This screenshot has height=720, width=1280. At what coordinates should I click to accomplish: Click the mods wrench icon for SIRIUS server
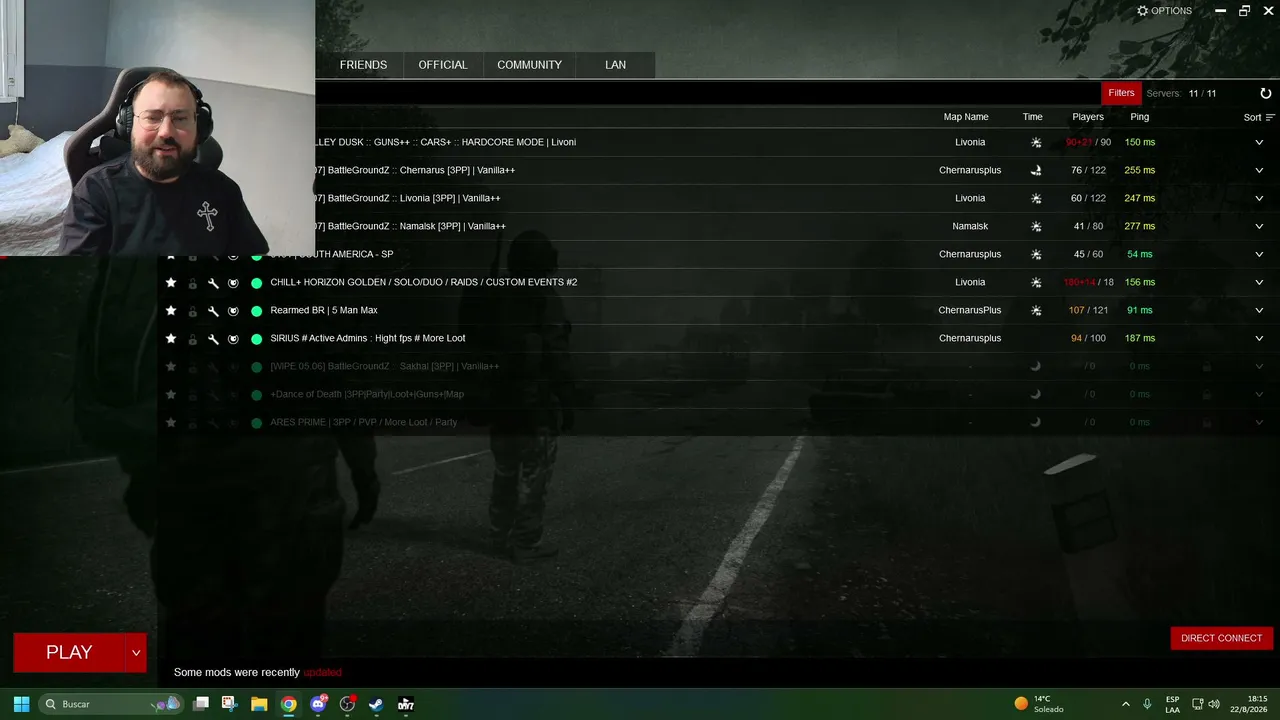pos(213,339)
